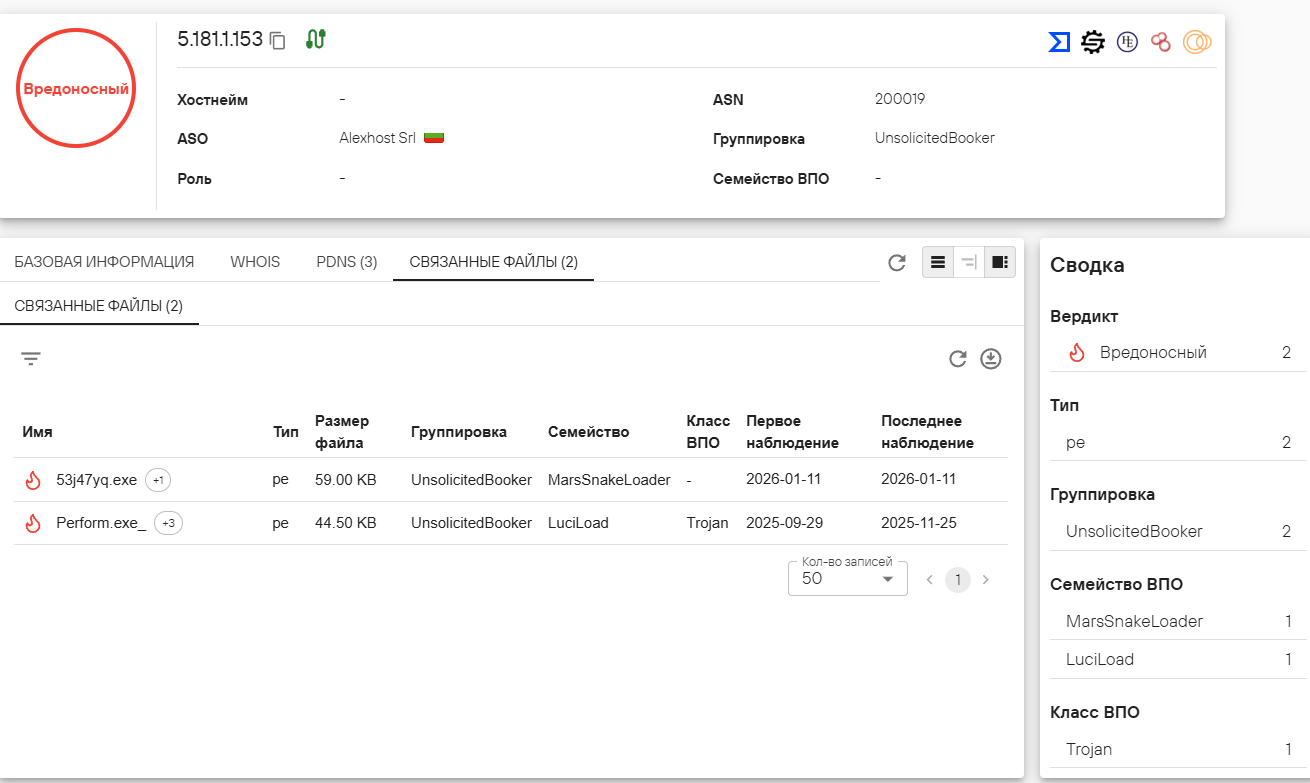Image resolution: width=1310 pixels, height=783 pixels.
Task: Open the black gear external lookup icon
Action: click(x=1093, y=42)
